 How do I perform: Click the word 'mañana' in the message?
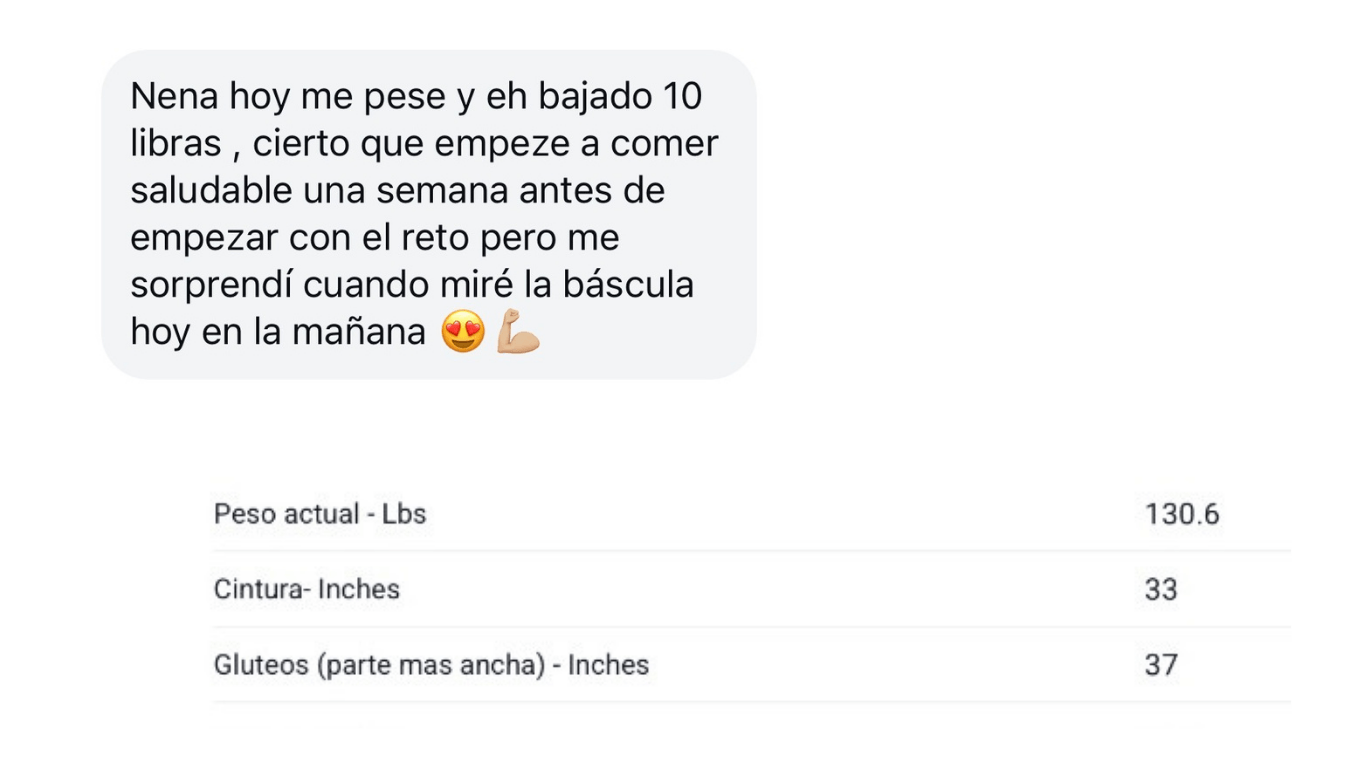tap(359, 332)
